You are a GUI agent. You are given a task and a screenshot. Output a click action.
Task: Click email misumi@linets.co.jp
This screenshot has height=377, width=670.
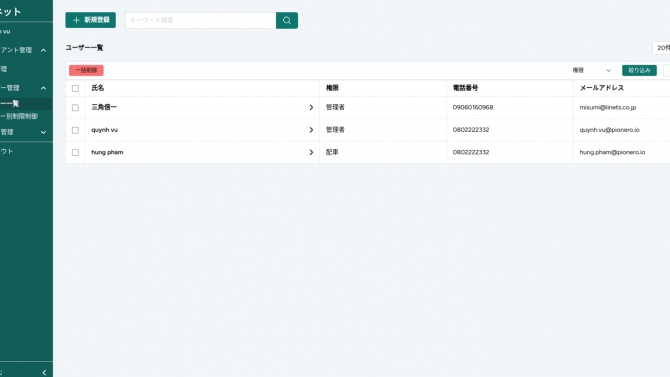click(608, 107)
